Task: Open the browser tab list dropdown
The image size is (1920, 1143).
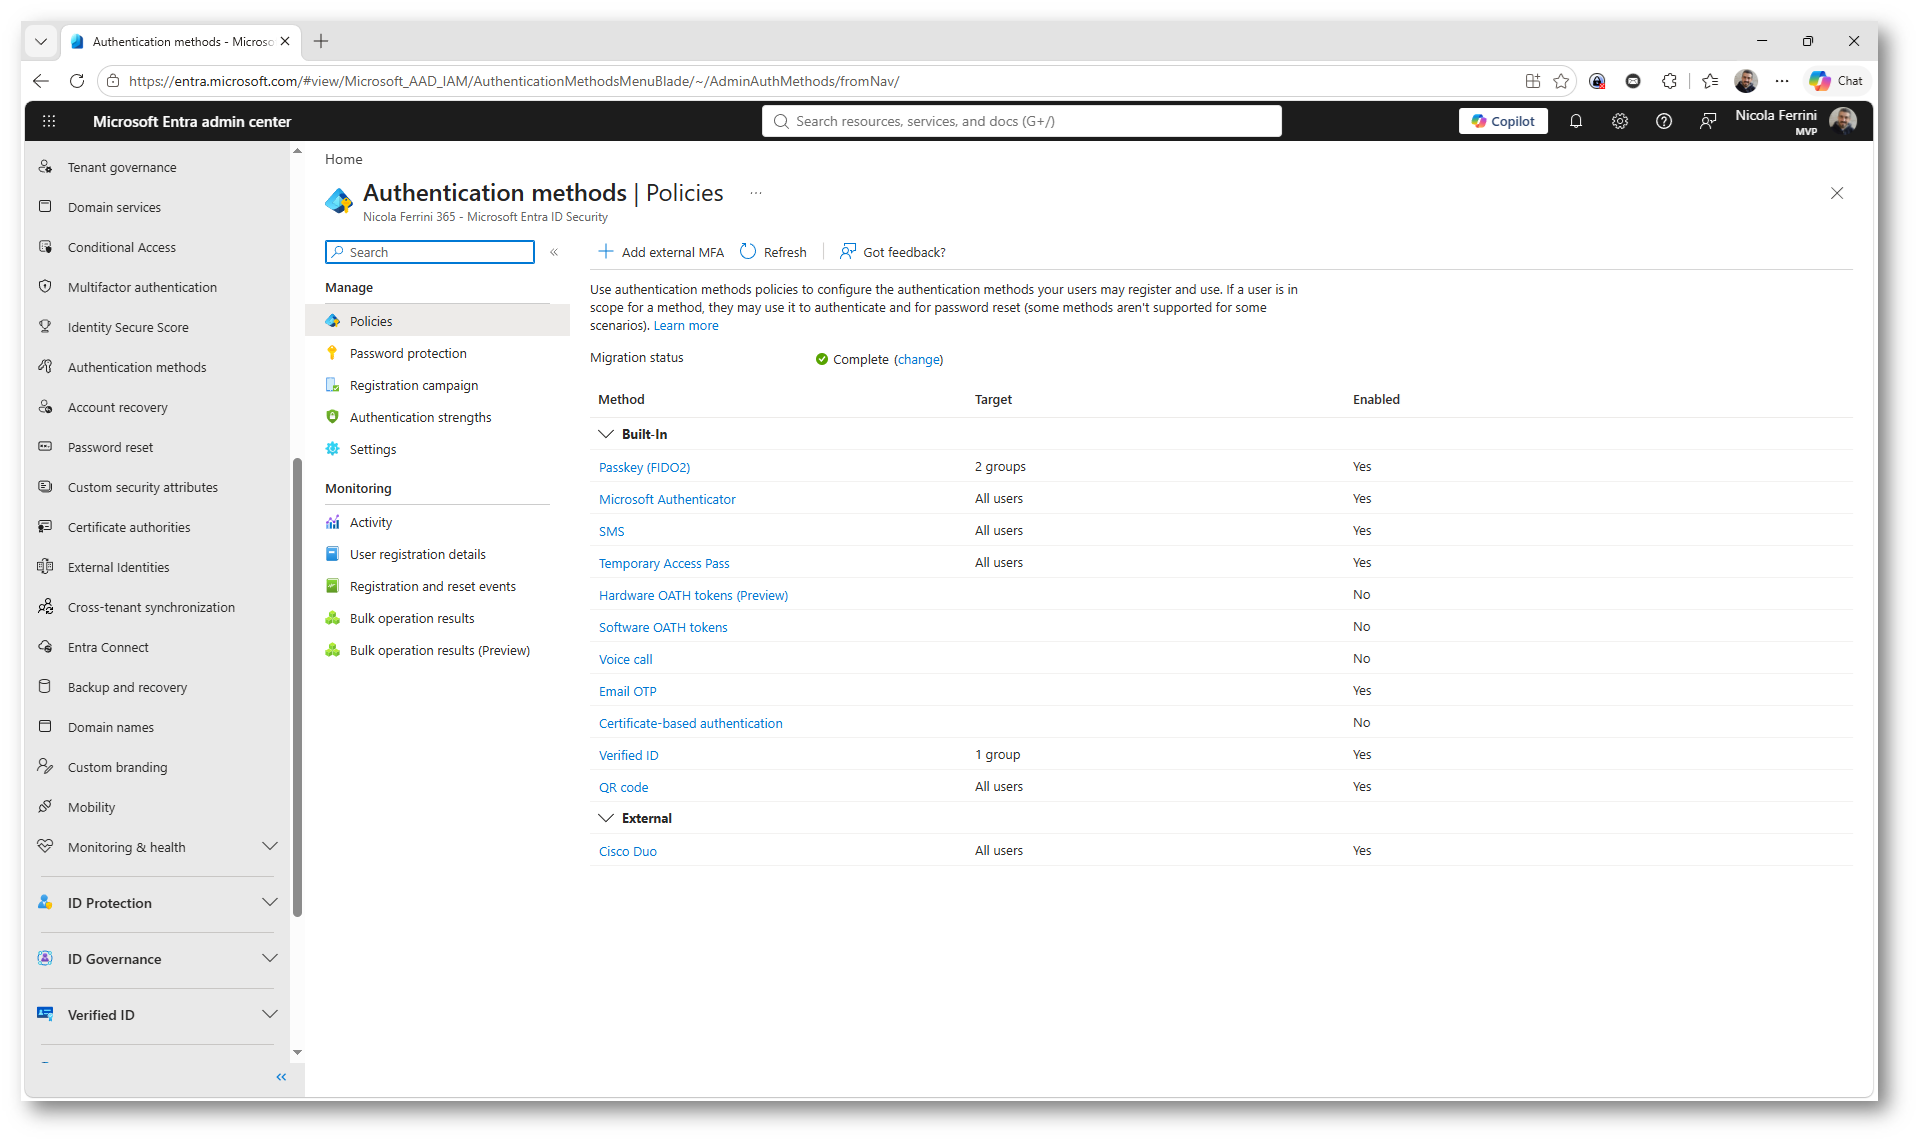Action: click(x=41, y=41)
